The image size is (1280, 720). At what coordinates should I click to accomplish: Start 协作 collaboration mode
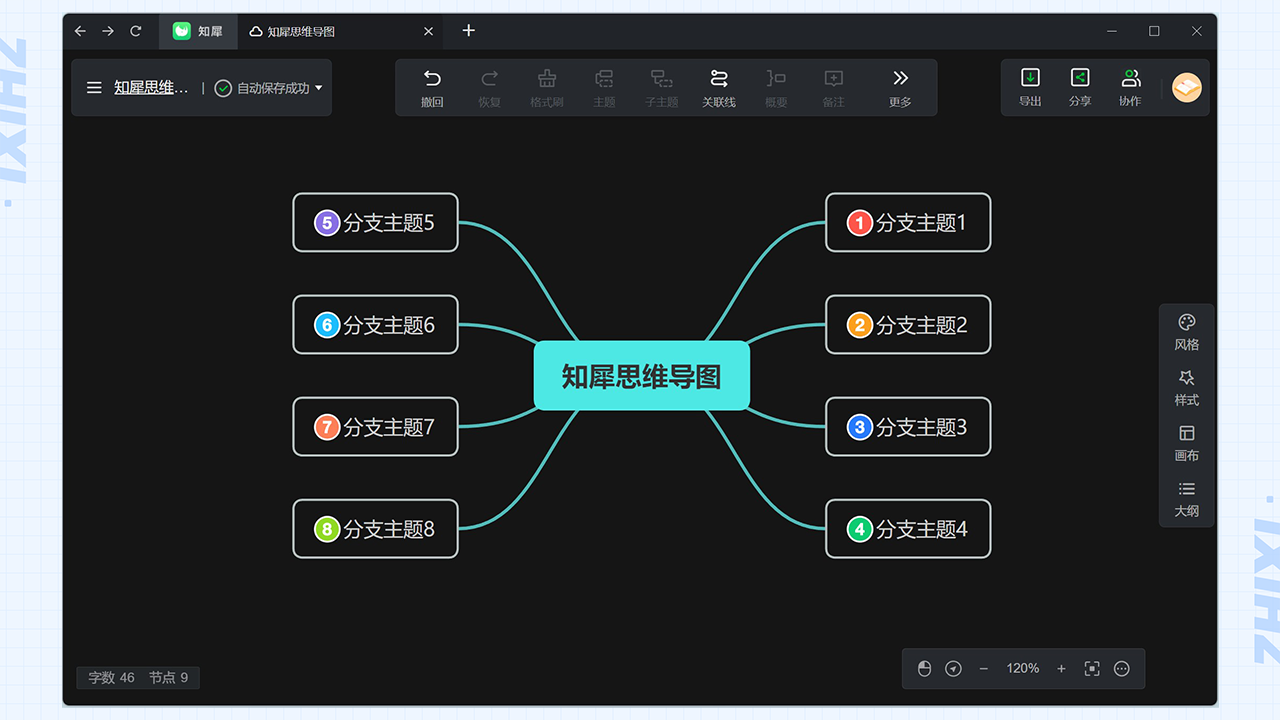tap(1130, 87)
